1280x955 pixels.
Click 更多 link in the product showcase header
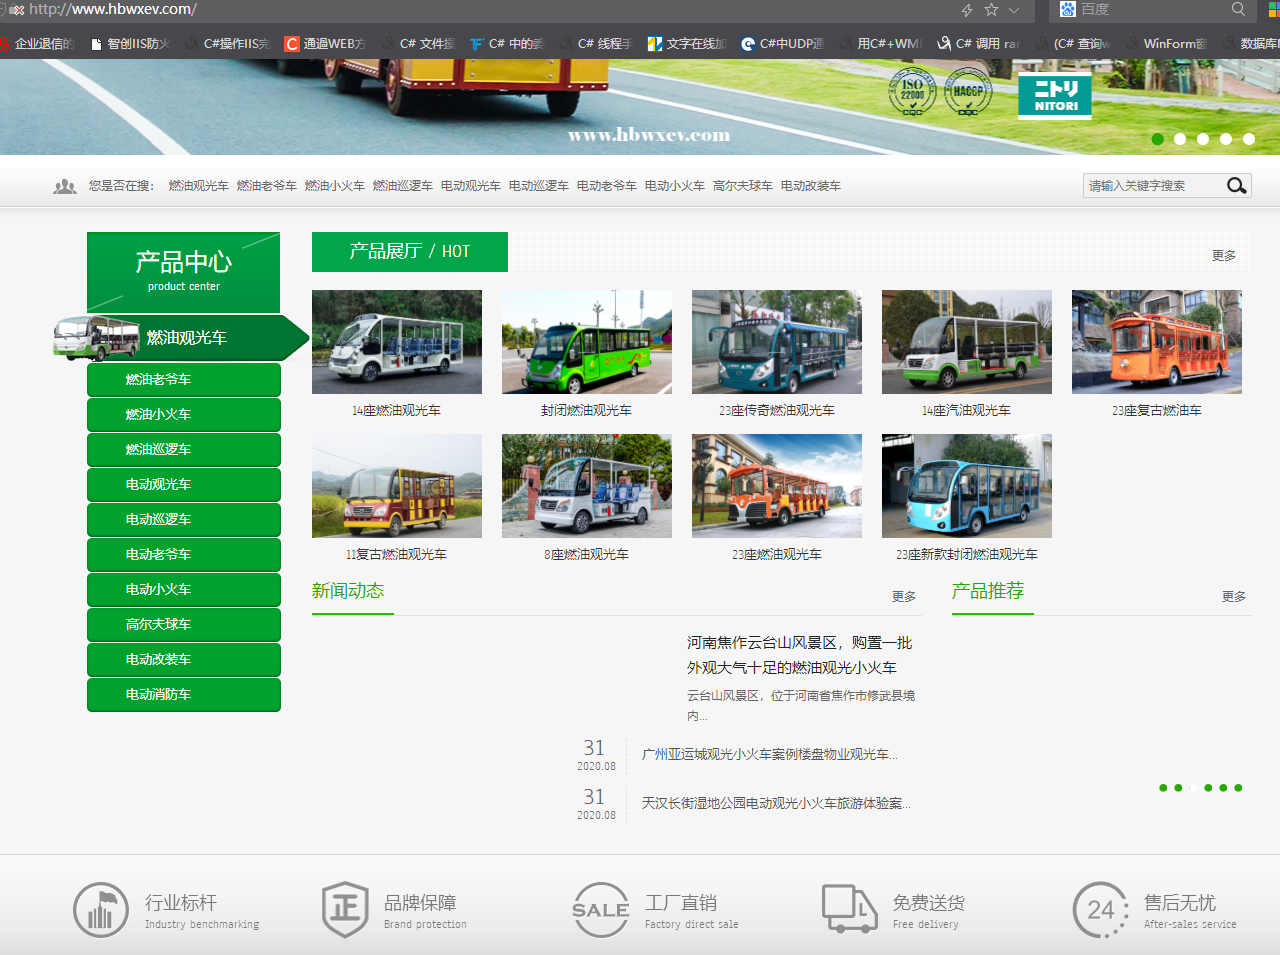tap(1223, 256)
